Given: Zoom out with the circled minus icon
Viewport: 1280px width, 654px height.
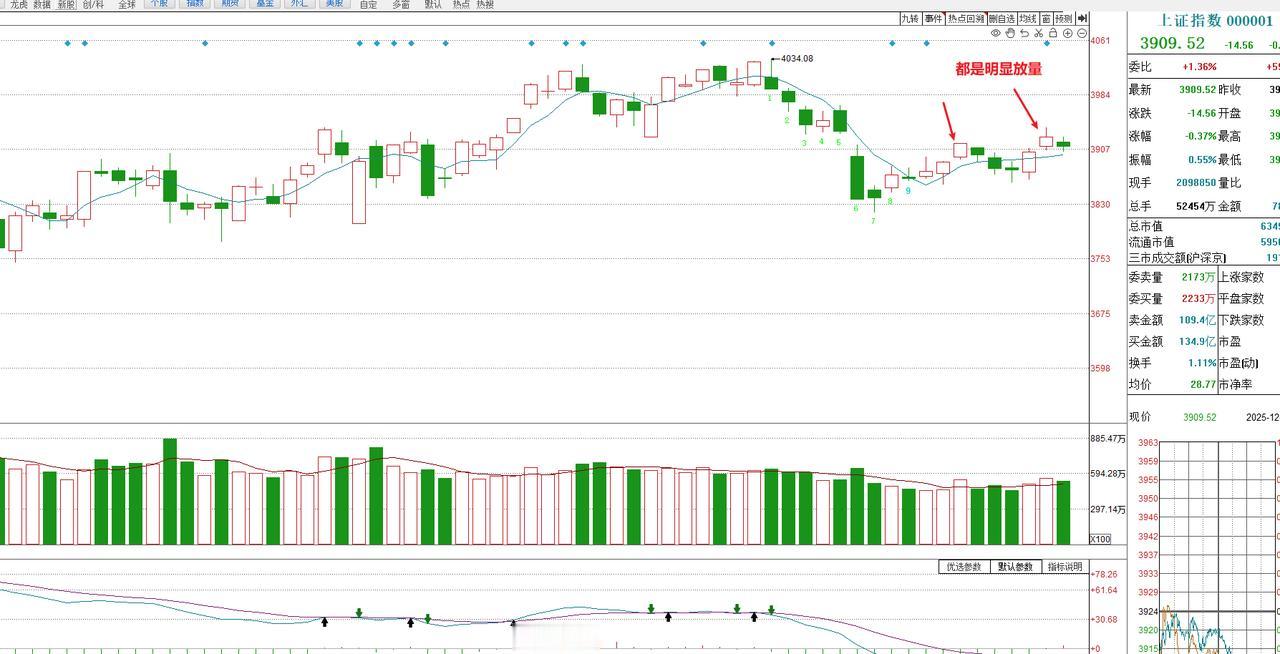Looking at the screenshot, I should [x=1082, y=33].
